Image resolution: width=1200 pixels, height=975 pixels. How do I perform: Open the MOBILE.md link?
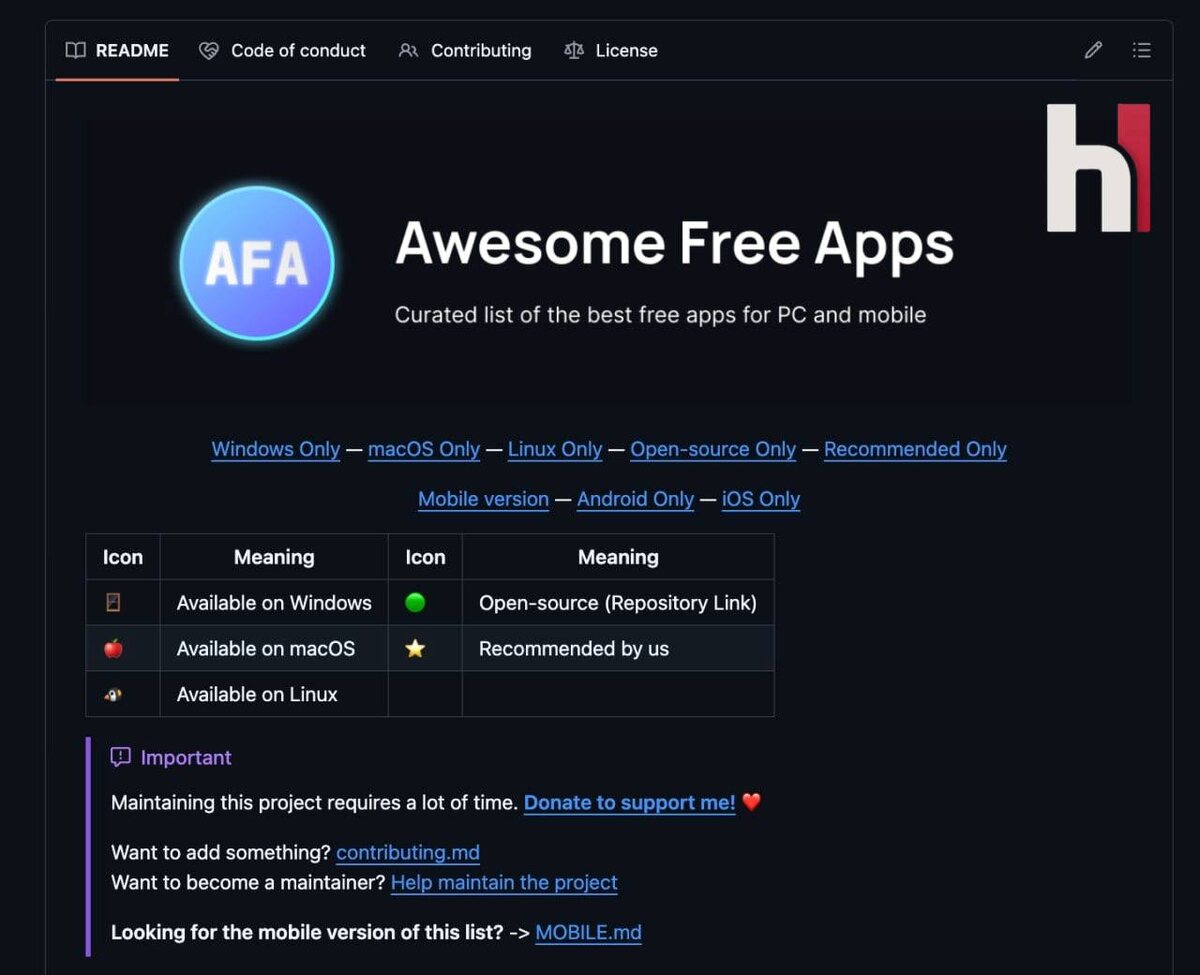tap(589, 932)
